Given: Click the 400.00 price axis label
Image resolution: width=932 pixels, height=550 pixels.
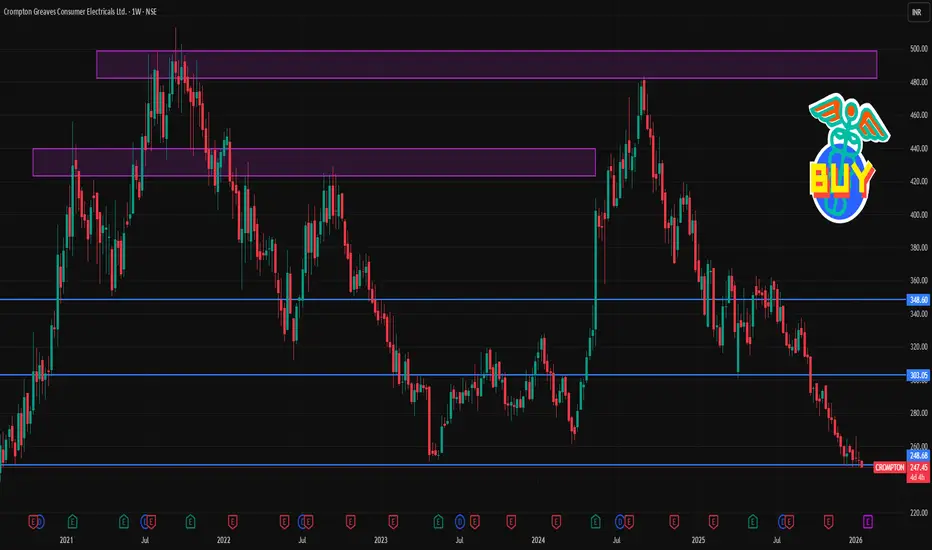Looking at the screenshot, I should point(918,215).
